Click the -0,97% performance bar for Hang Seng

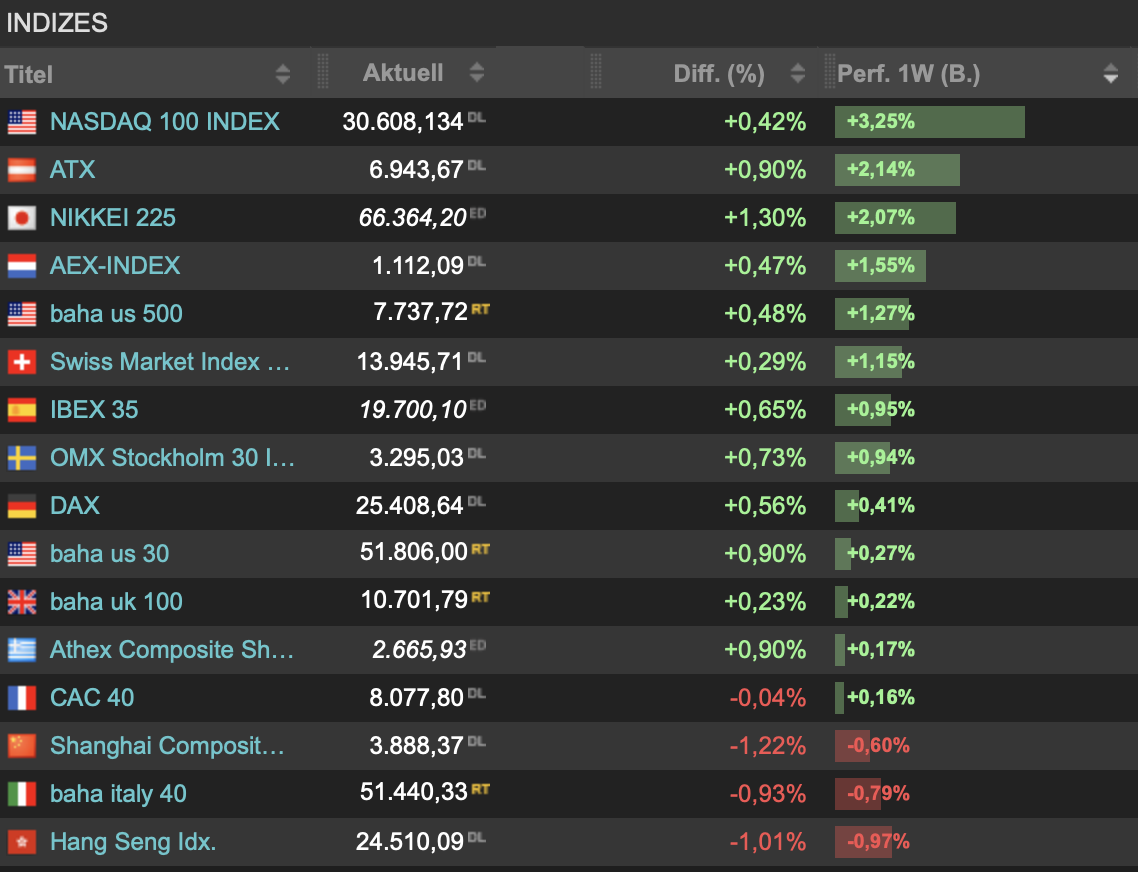coord(864,842)
